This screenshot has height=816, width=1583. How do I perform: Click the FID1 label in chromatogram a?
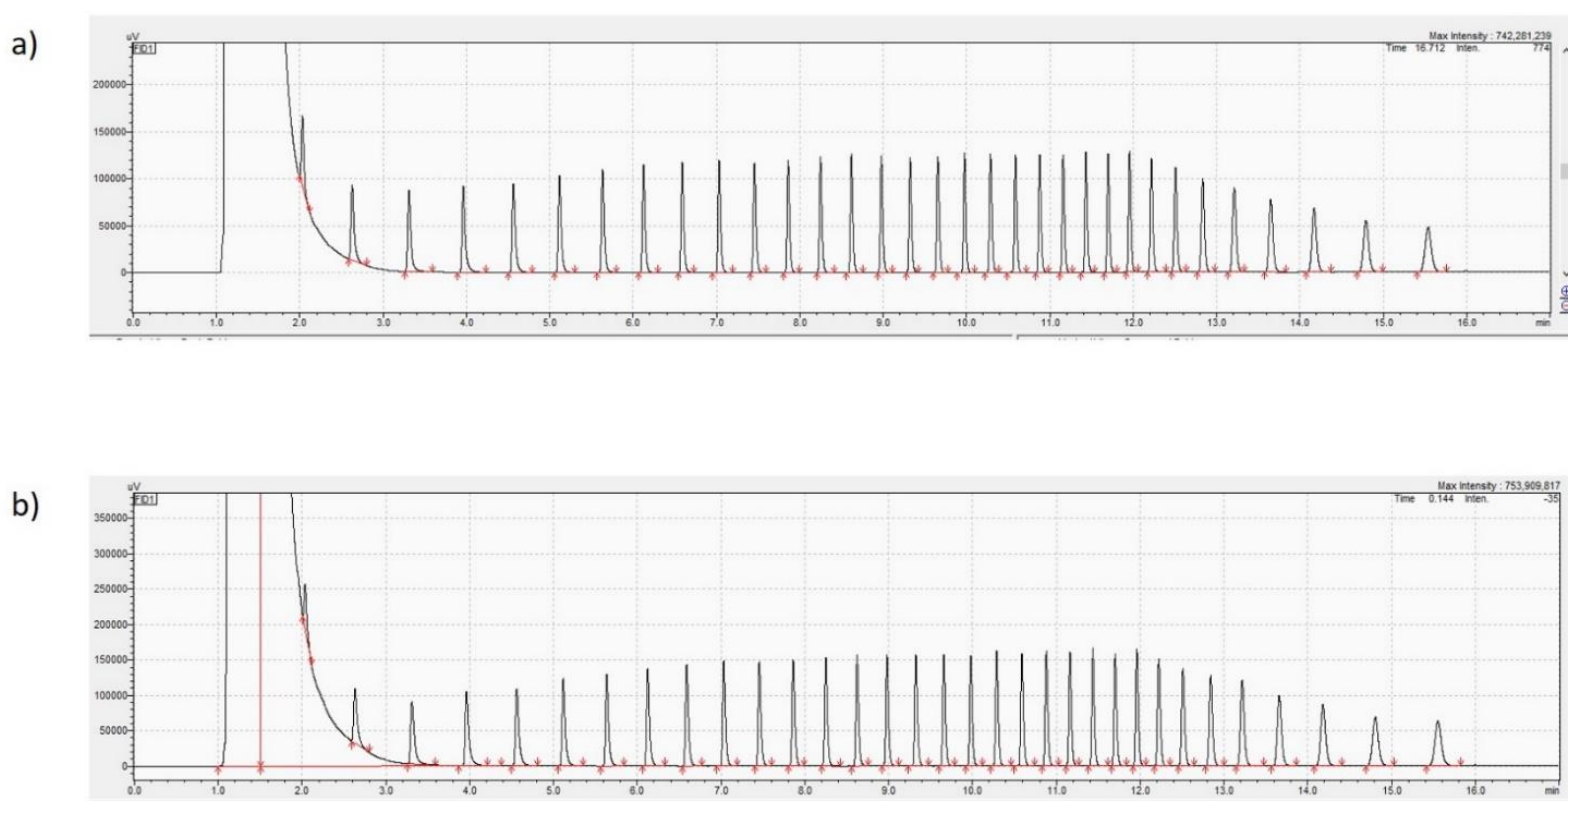coord(144,49)
